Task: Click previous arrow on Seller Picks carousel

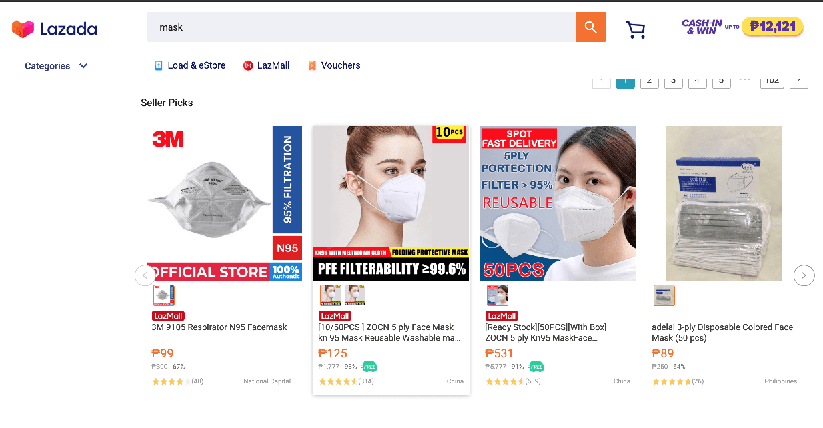Action: pyautogui.click(x=145, y=275)
